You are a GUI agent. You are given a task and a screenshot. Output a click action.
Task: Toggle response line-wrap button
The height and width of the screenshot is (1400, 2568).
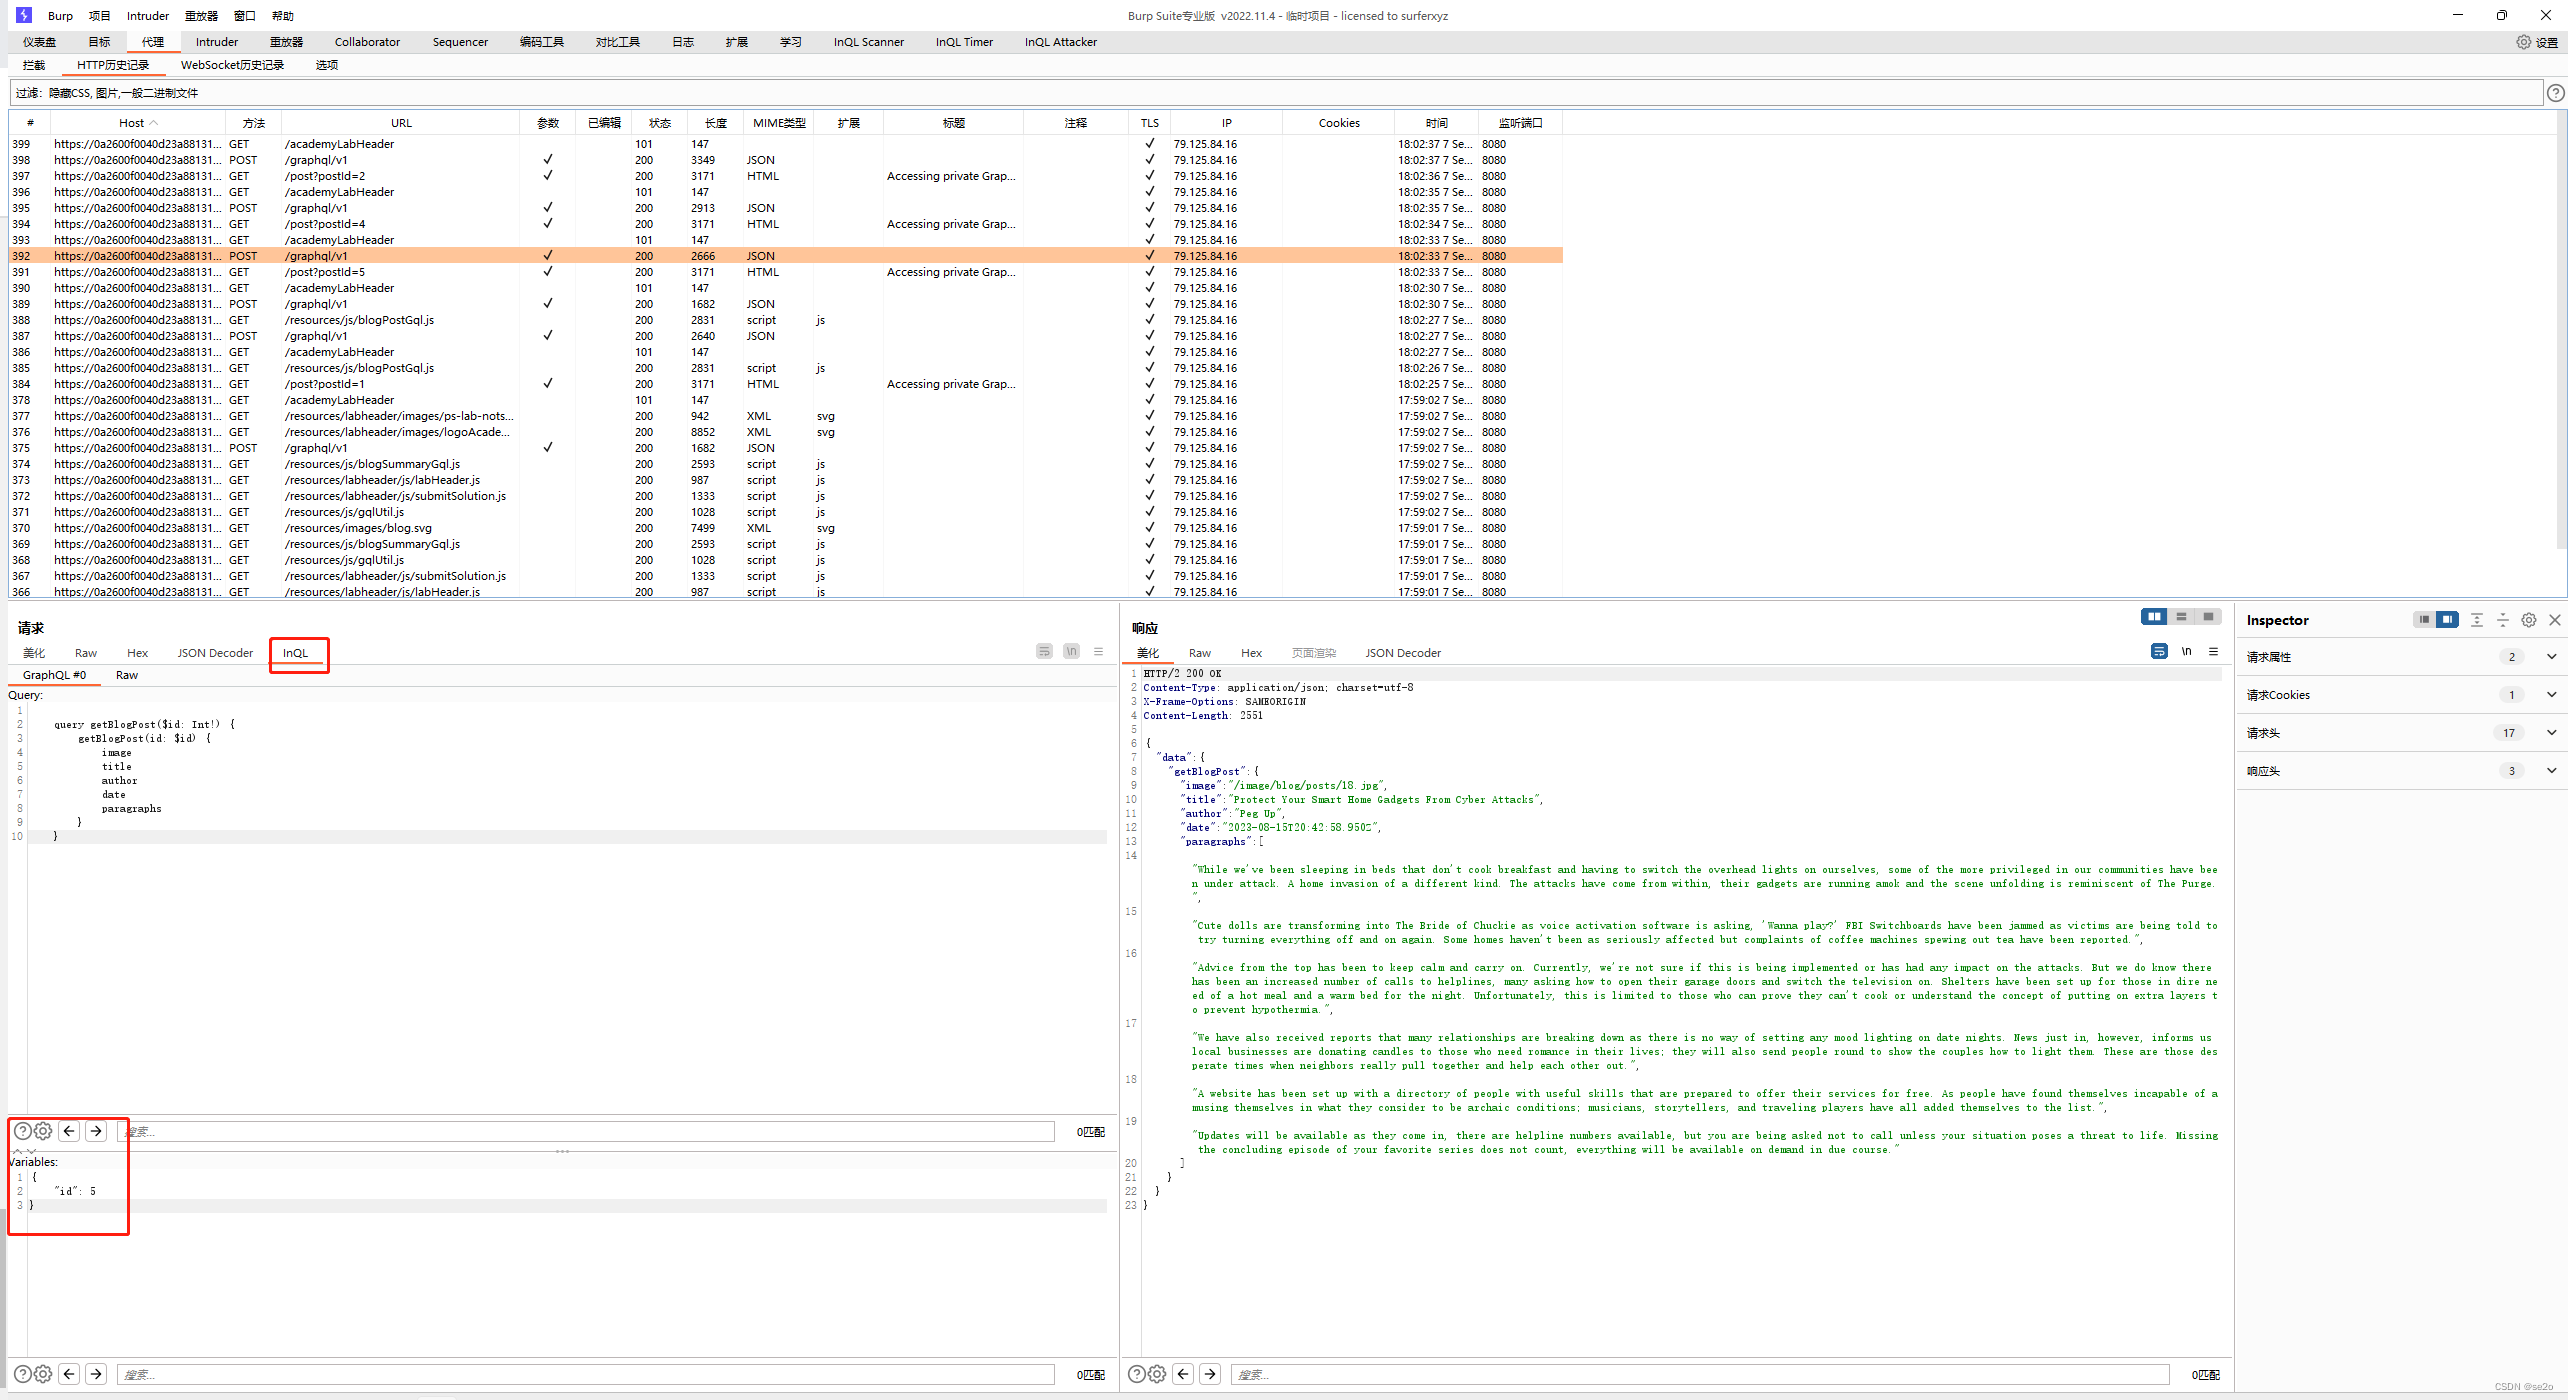coord(2159,651)
